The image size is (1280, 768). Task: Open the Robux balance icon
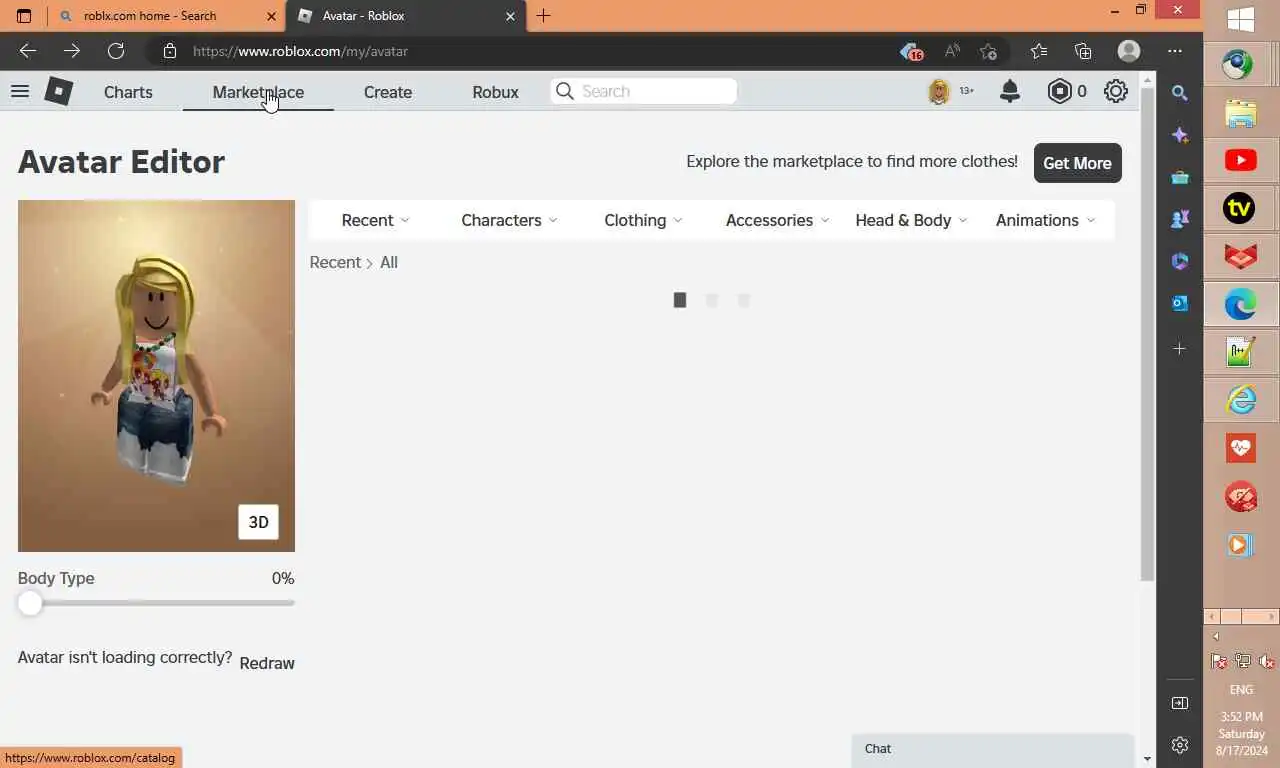coord(1059,91)
